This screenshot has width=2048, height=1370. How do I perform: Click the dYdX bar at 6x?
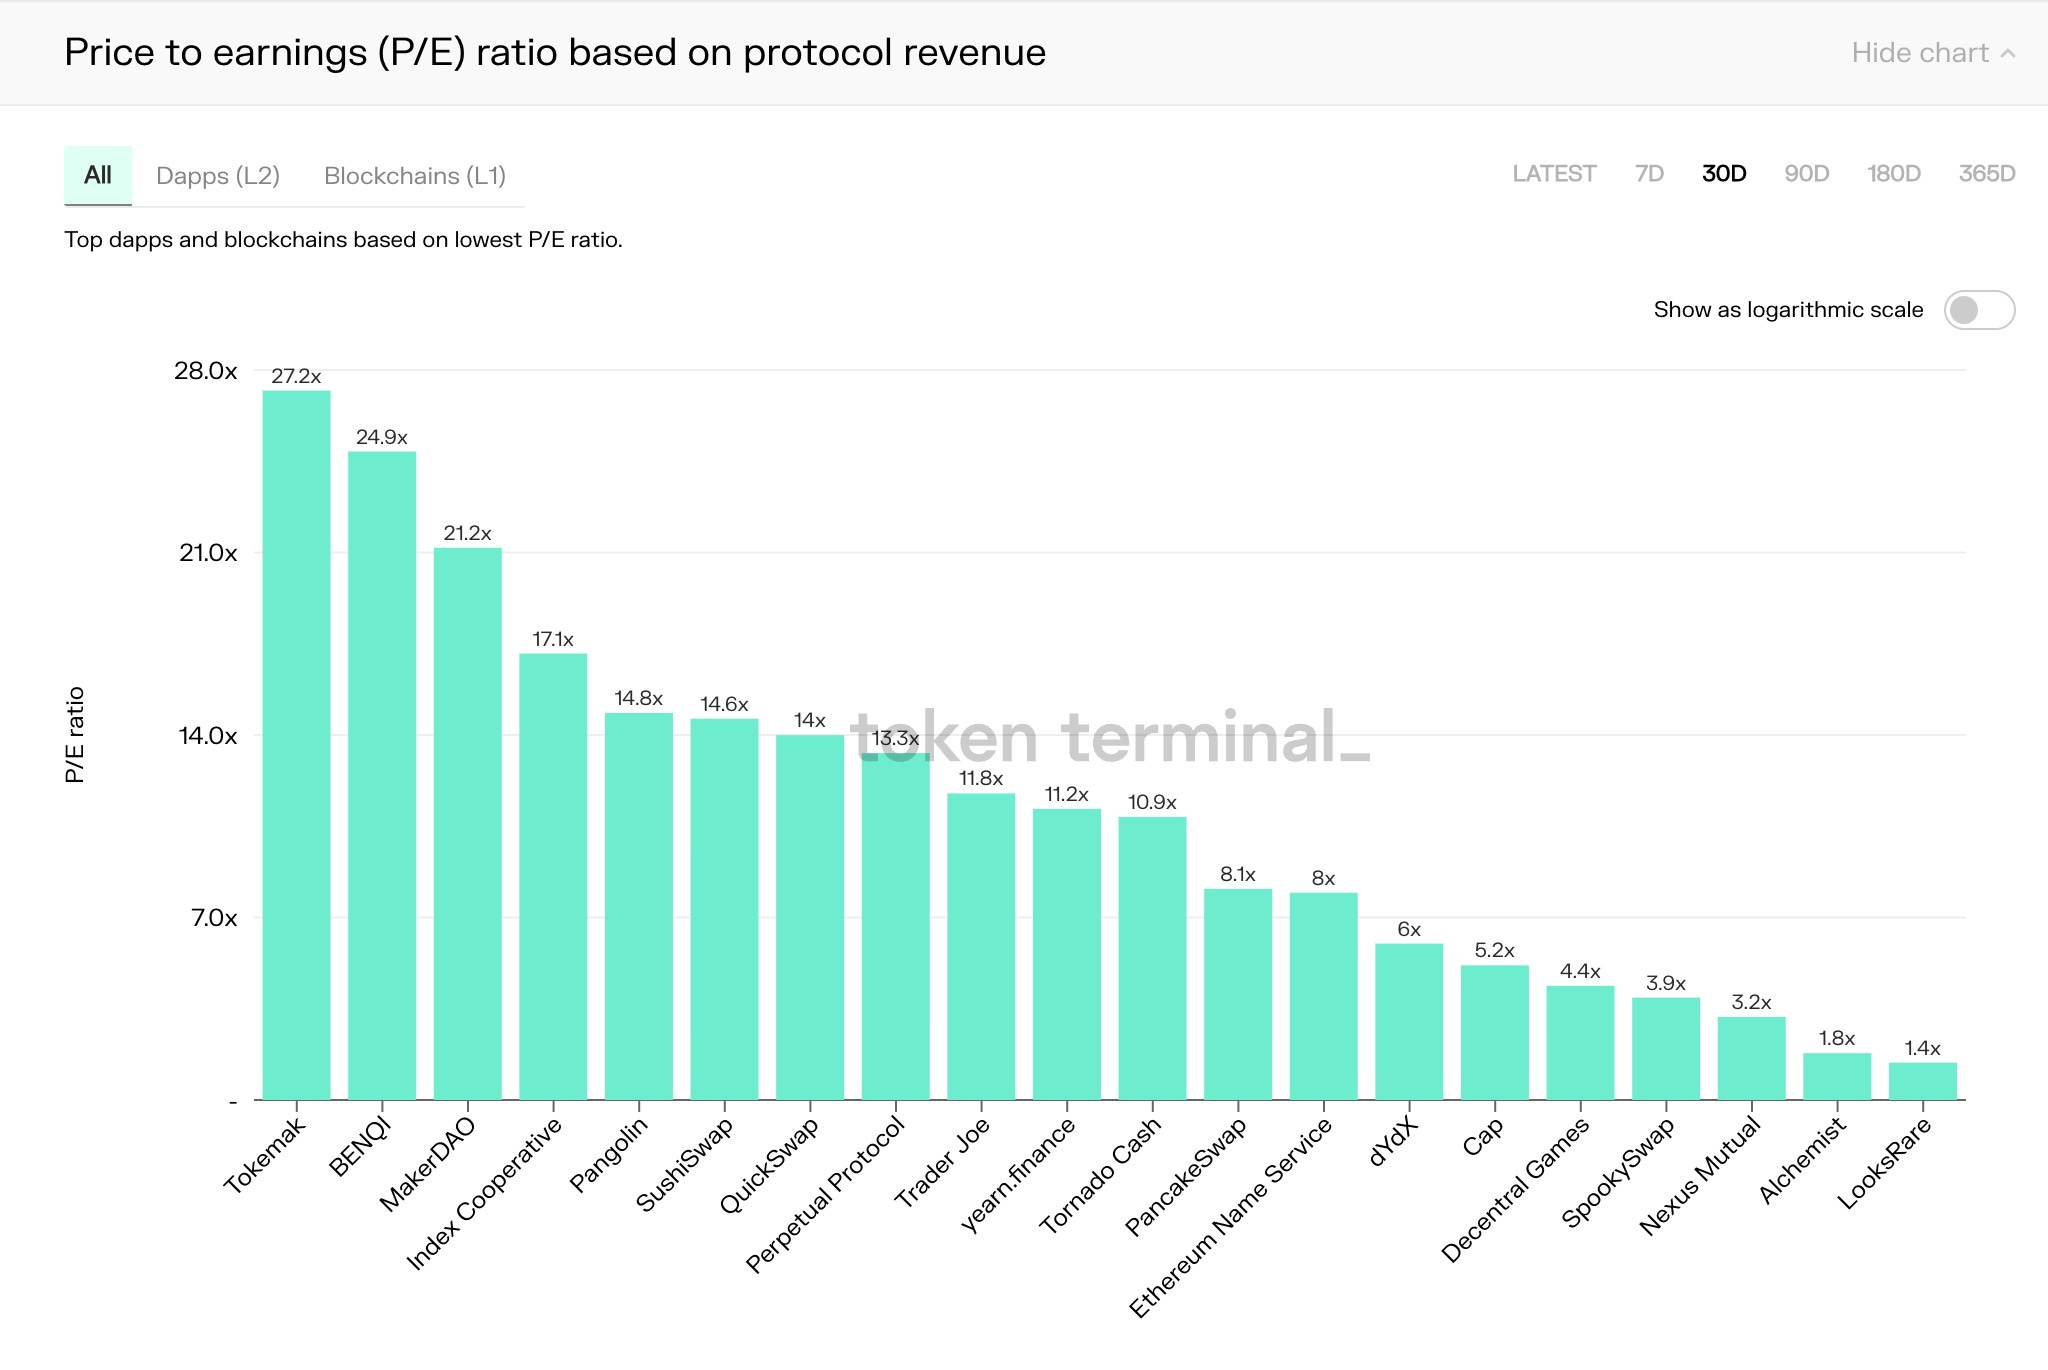coord(1409,1021)
